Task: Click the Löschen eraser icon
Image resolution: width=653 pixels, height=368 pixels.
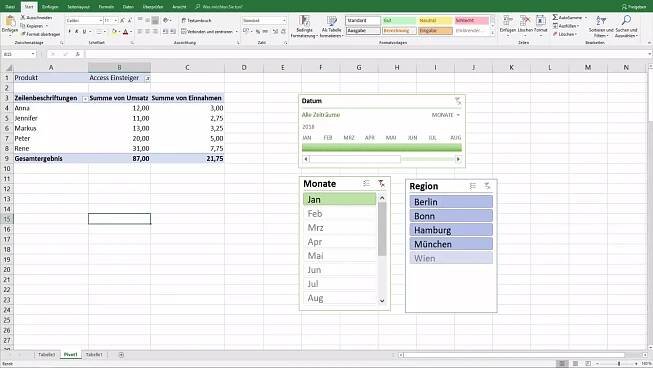Action: [x=555, y=34]
